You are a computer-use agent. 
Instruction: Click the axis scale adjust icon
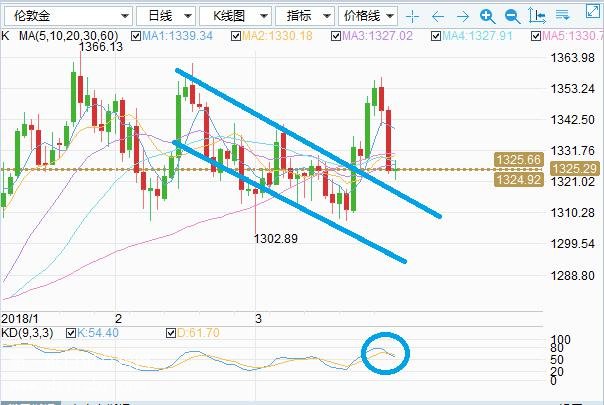point(537,16)
